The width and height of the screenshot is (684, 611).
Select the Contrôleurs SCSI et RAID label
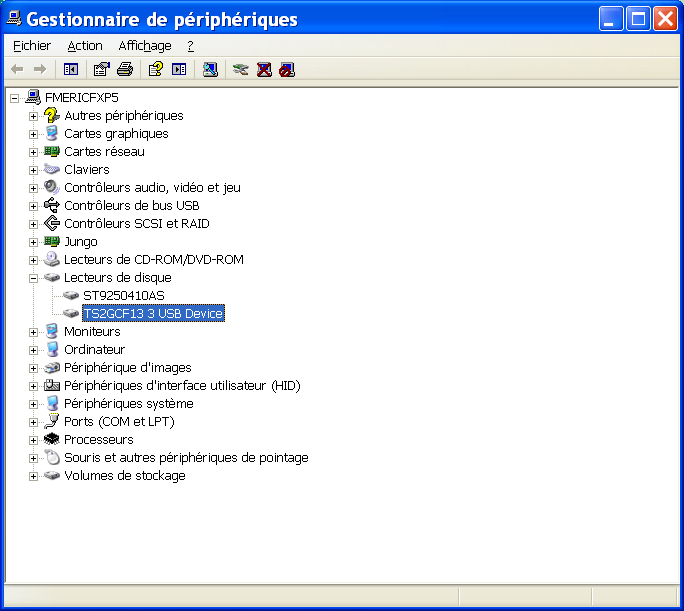click(137, 223)
